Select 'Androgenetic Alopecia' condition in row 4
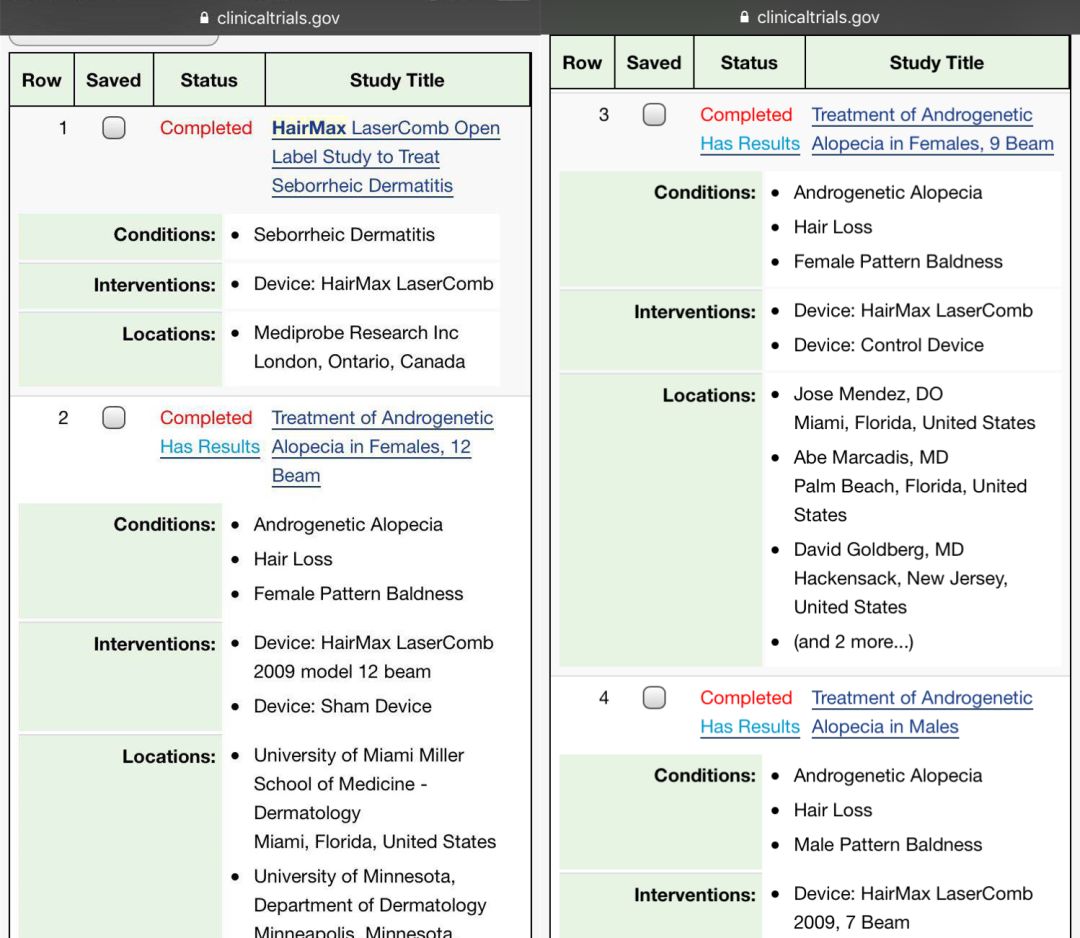This screenshot has width=1080, height=938. pos(888,776)
